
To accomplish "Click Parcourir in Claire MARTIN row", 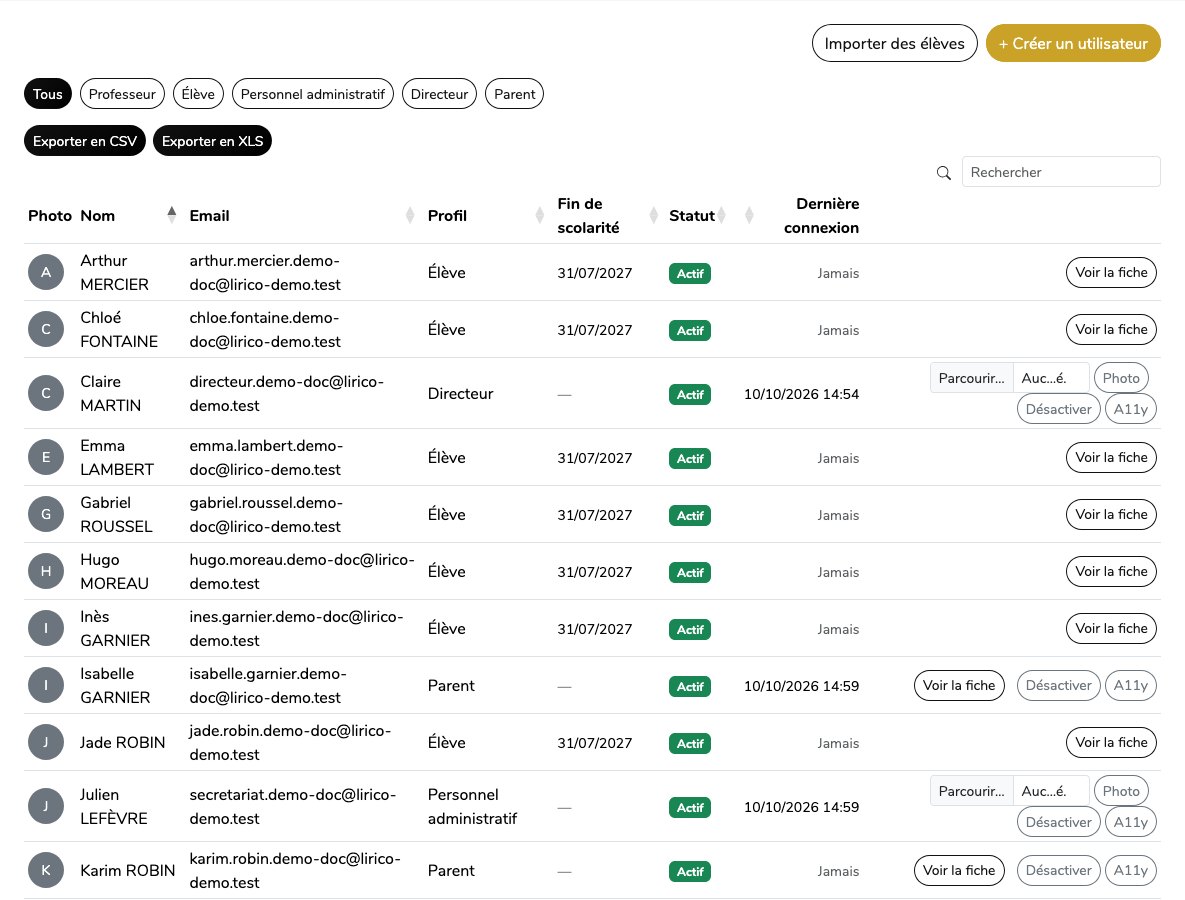I will pos(971,378).
